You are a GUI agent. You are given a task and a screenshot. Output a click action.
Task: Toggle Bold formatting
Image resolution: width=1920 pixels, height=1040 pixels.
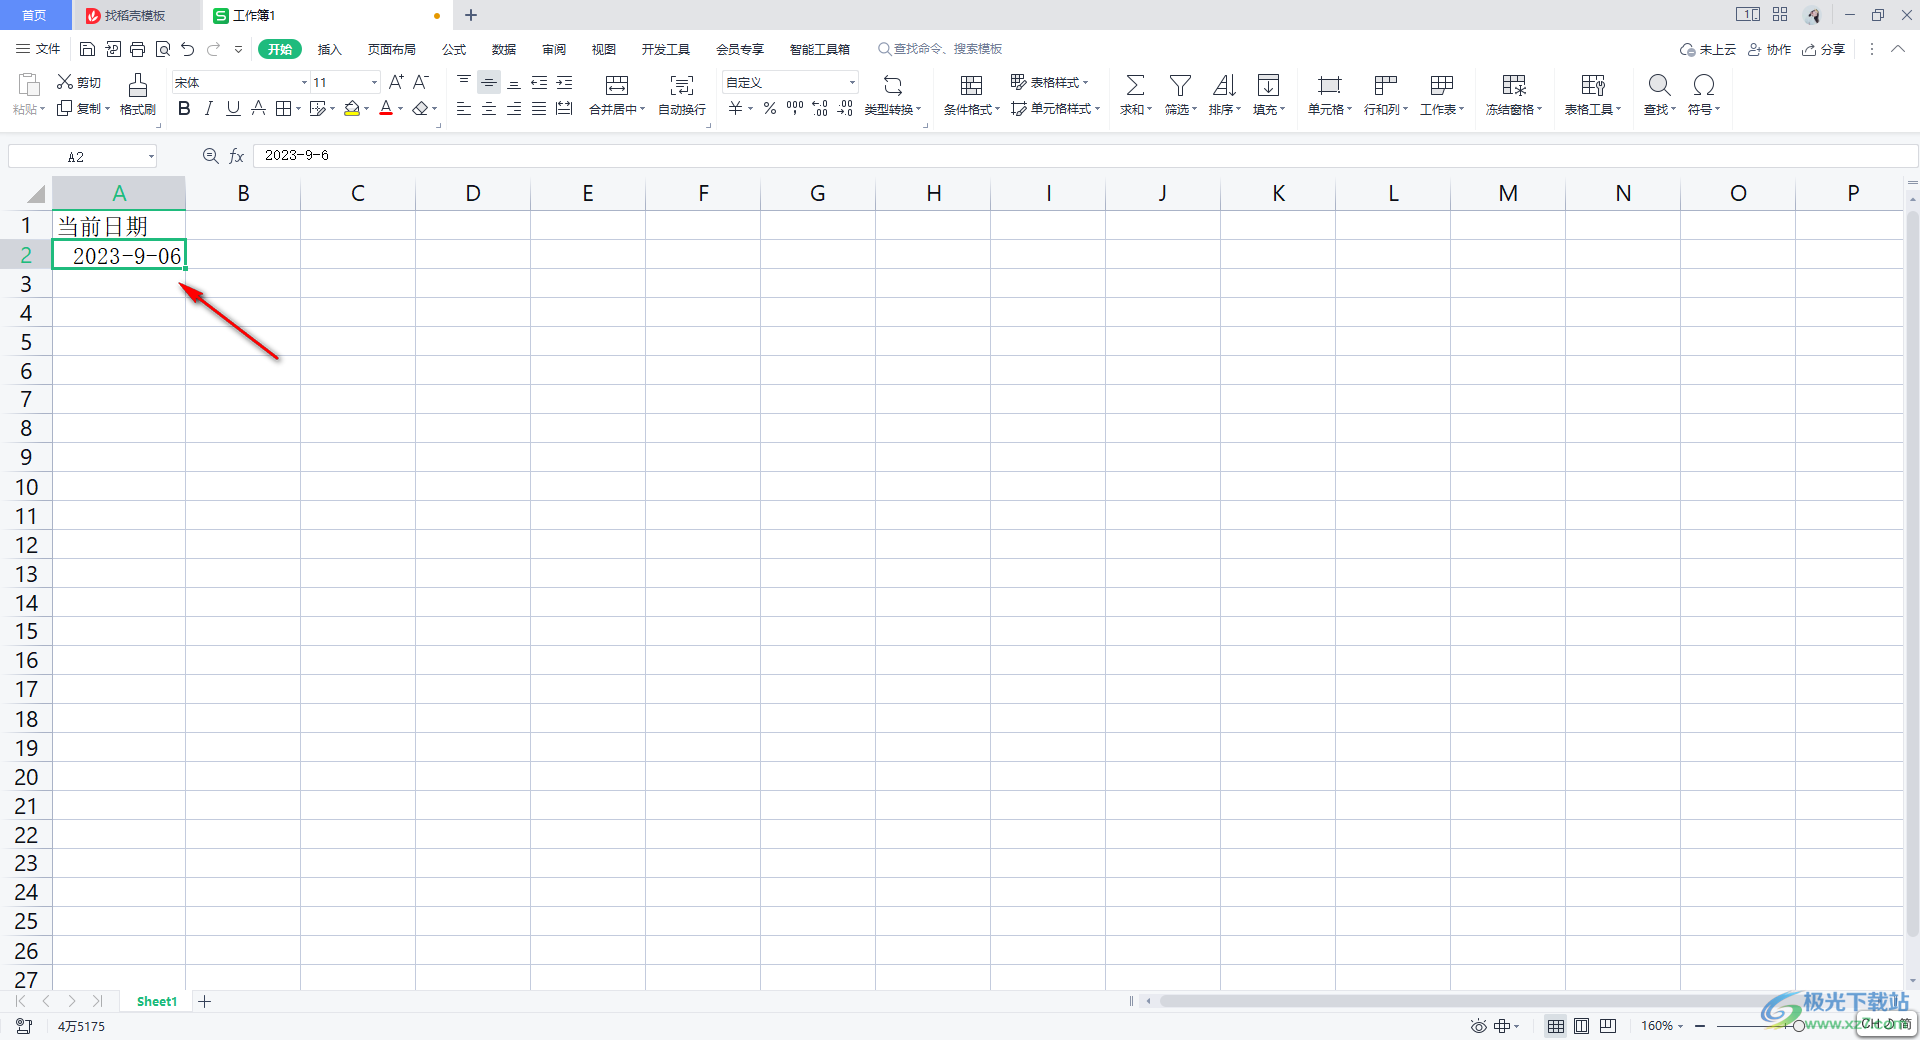click(184, 108)
